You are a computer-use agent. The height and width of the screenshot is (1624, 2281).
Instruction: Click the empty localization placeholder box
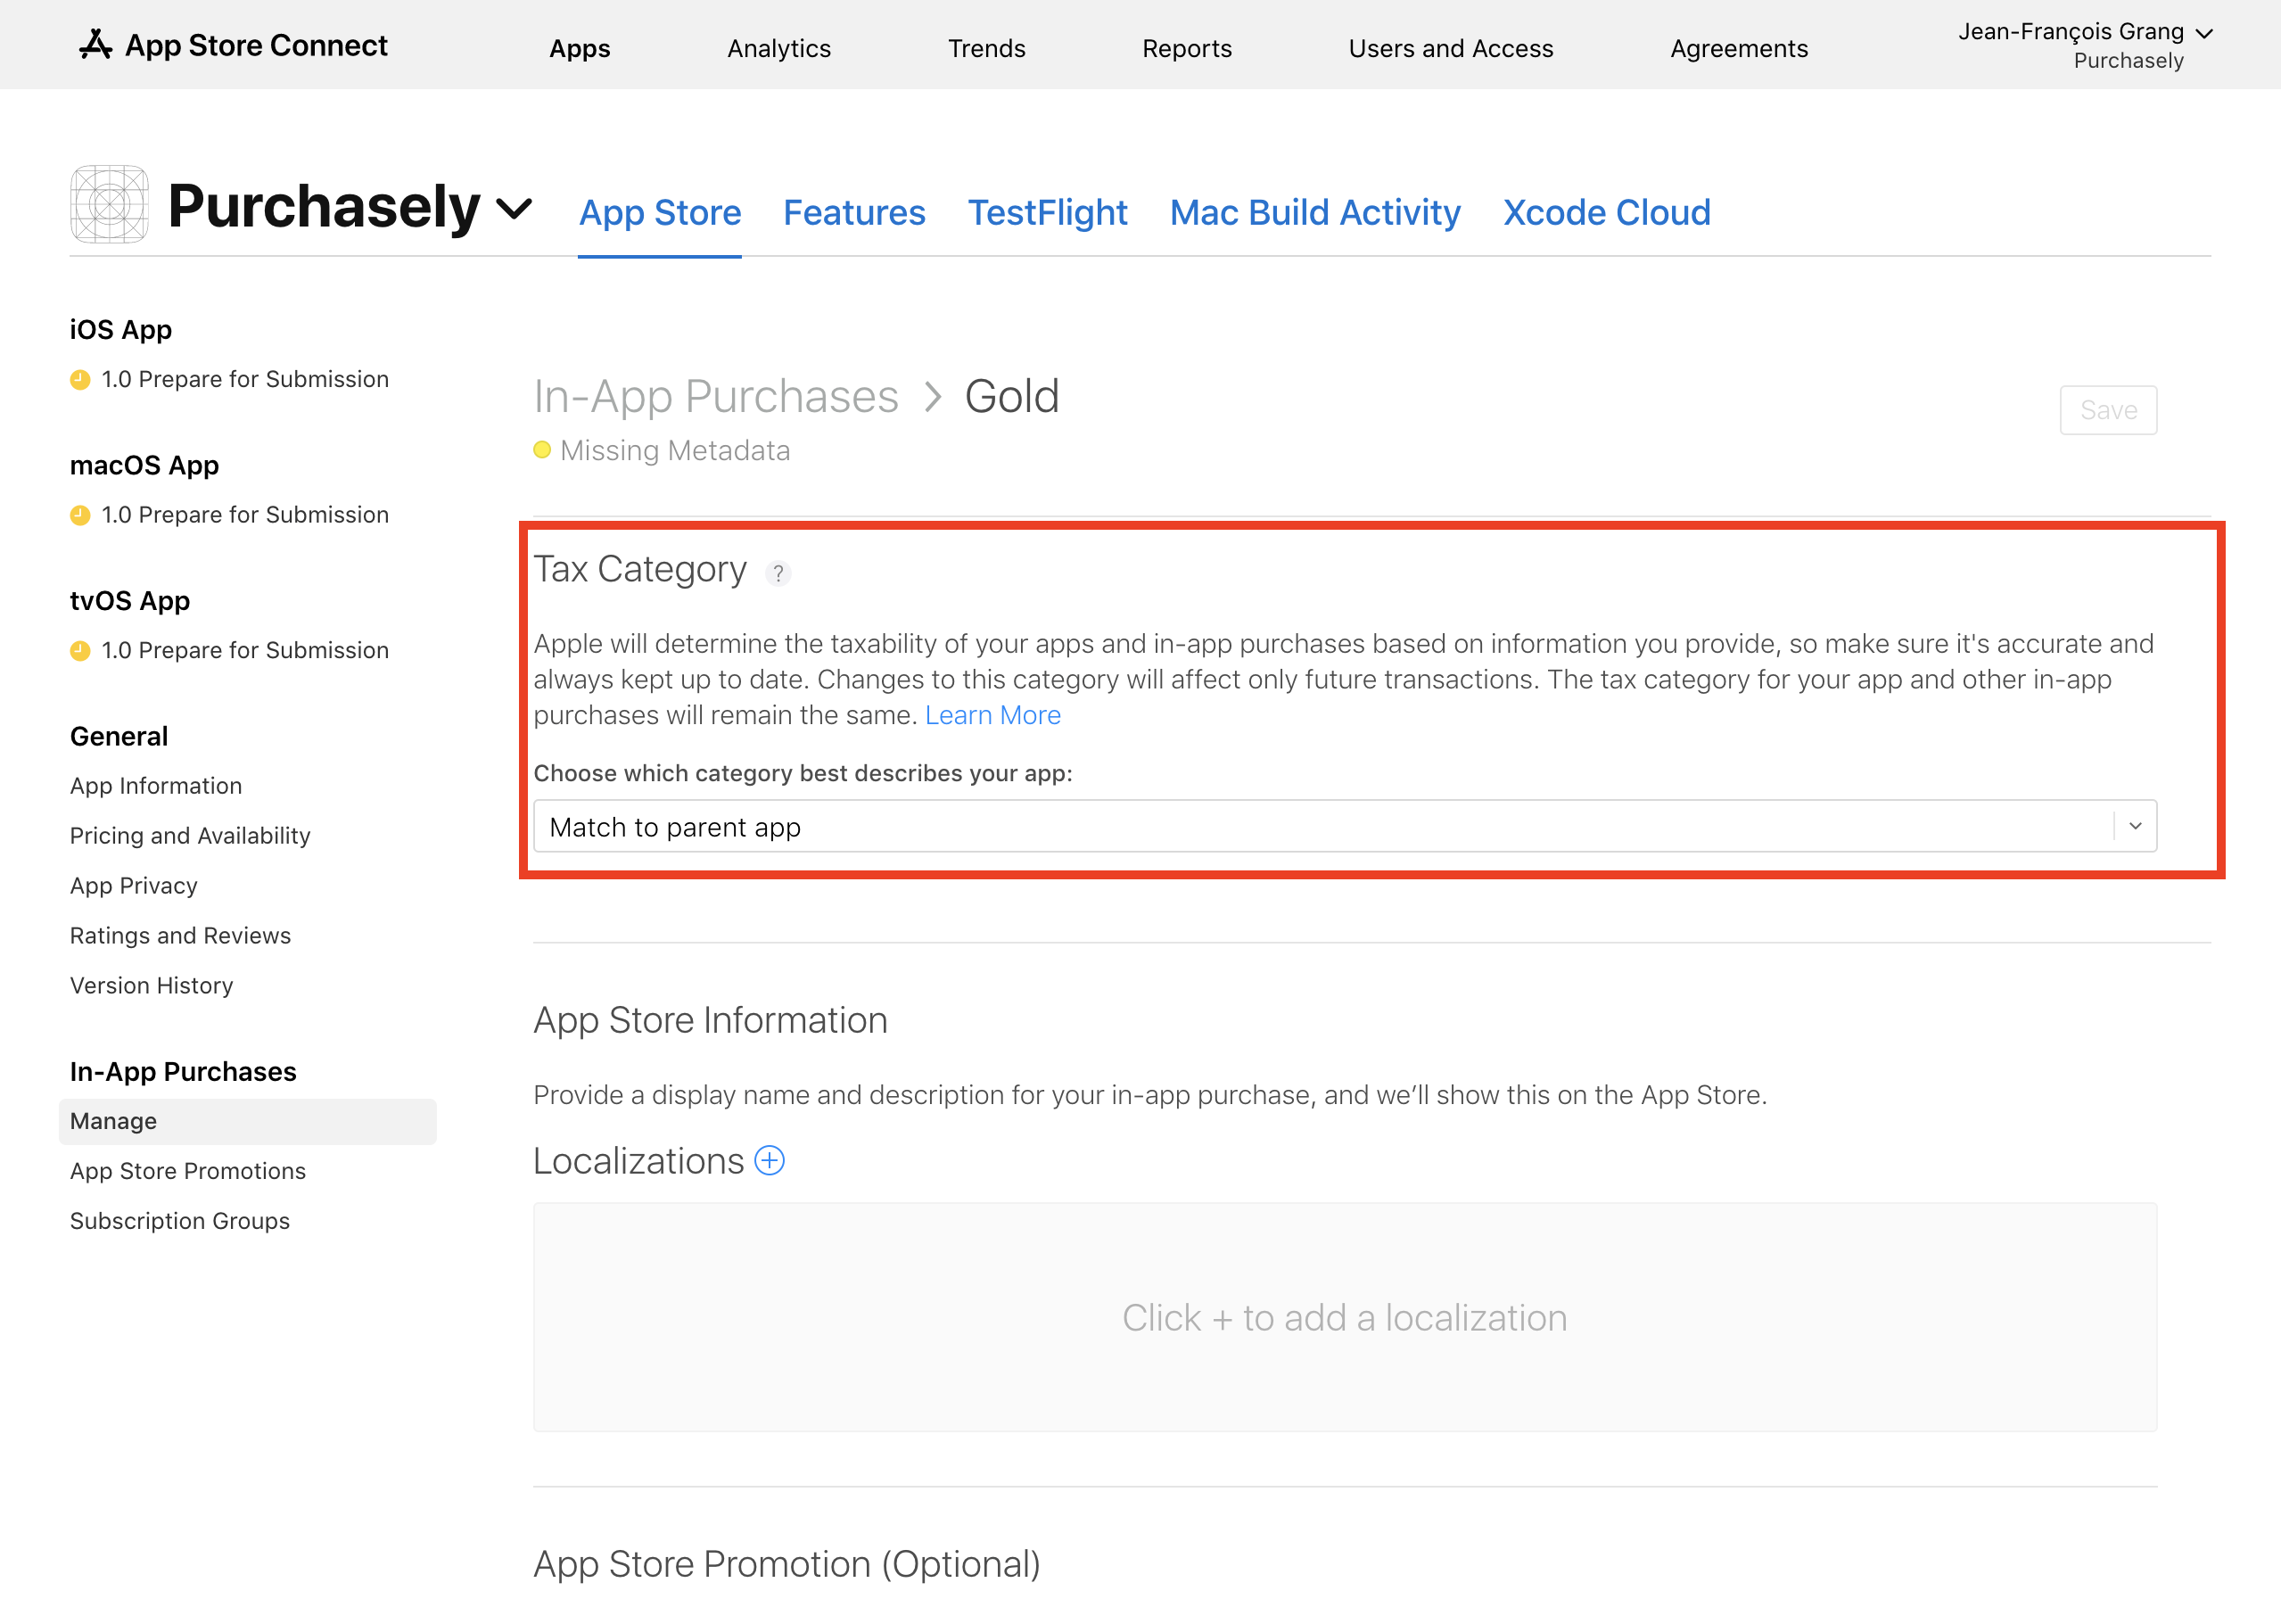pos(1345,1317)
